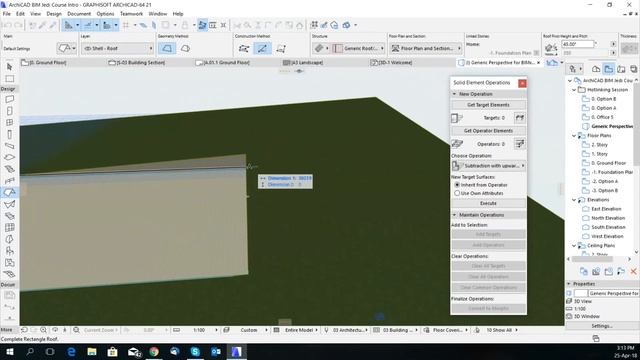Image resolution: width=640 pixels, height=360 pixels.
Task: Click the Execute button
Action: (488, 203)
